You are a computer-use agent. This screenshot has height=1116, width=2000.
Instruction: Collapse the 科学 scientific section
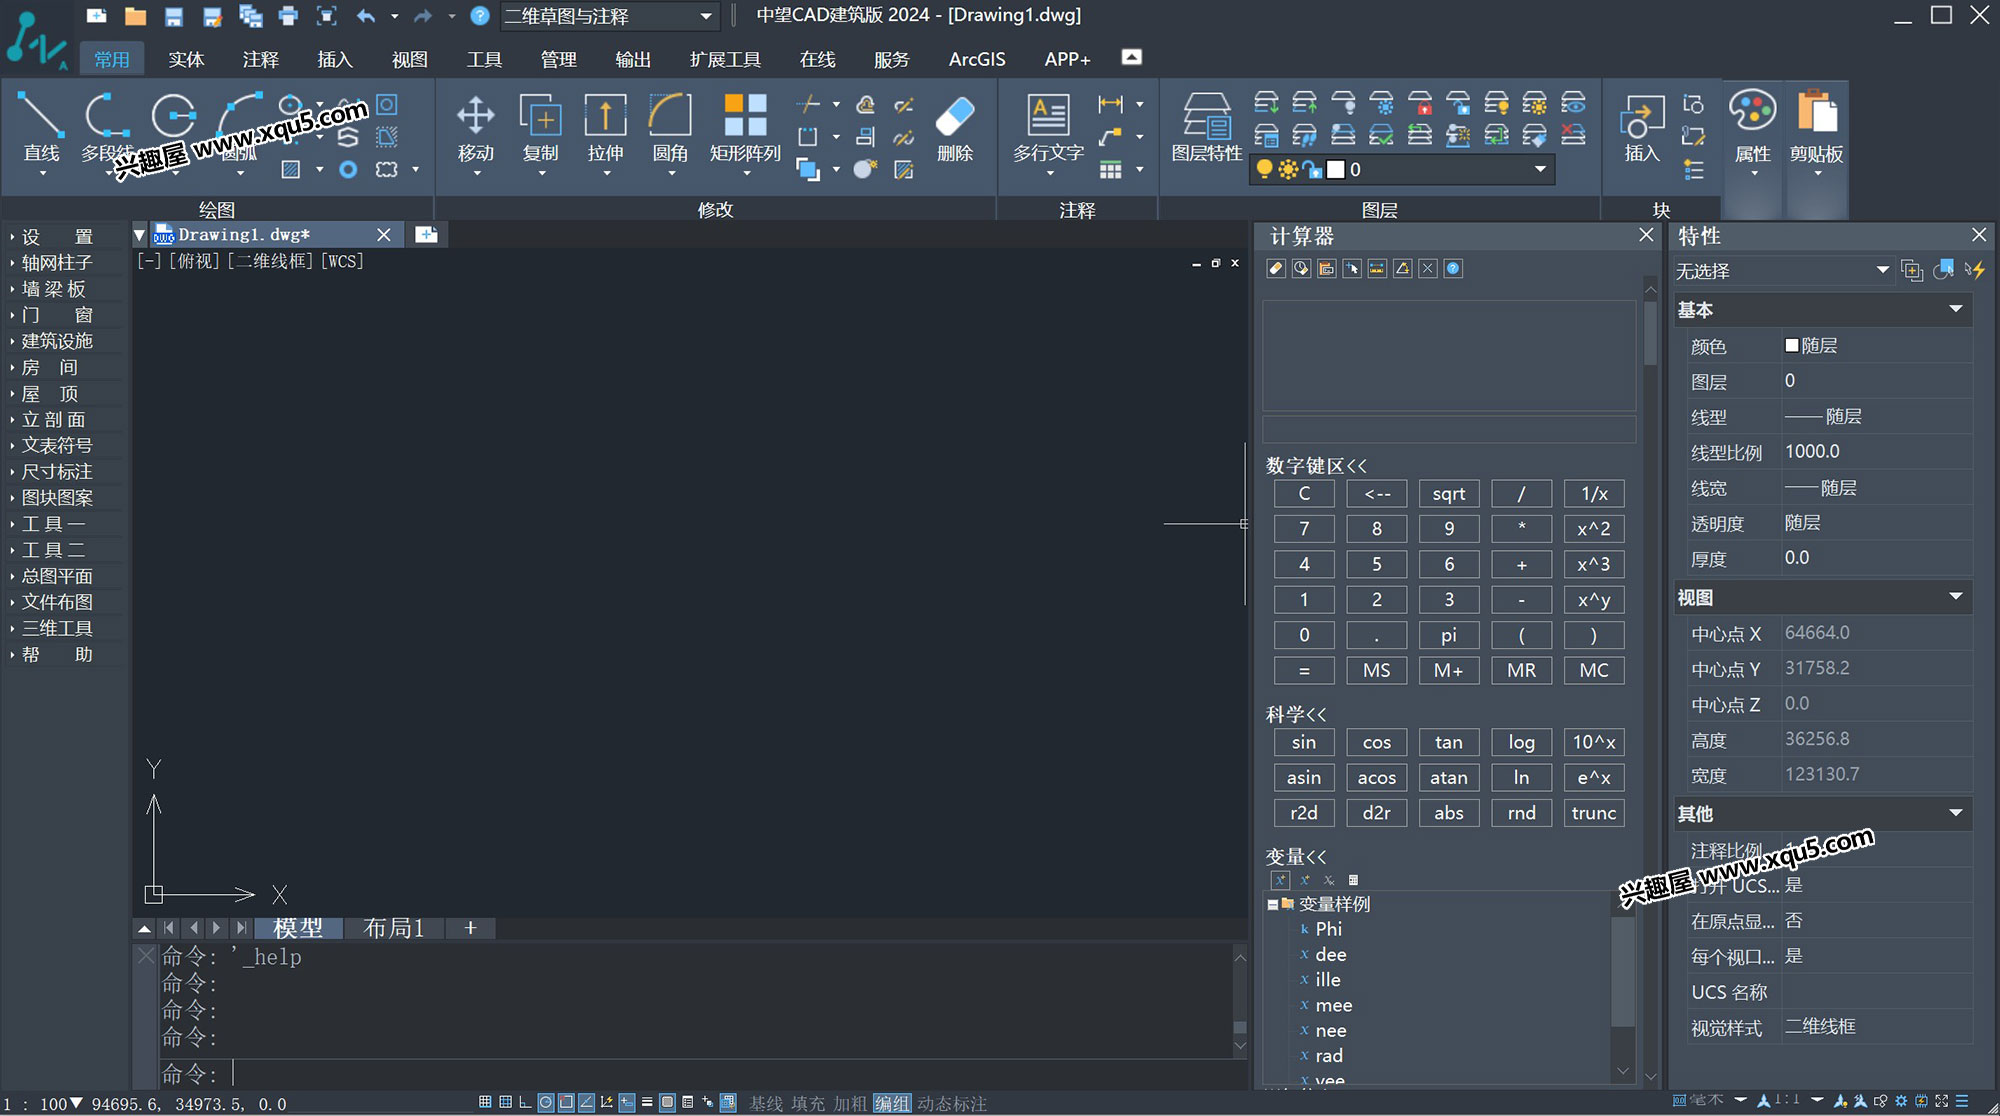(1296, 714)
